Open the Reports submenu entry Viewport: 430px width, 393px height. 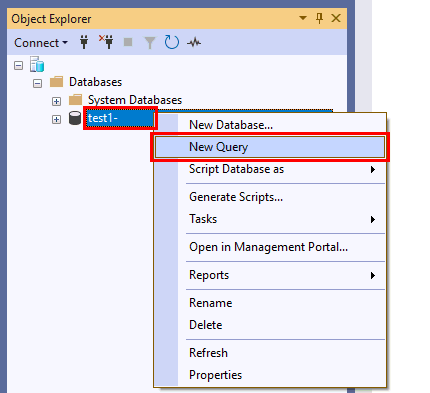click(270, 275)
